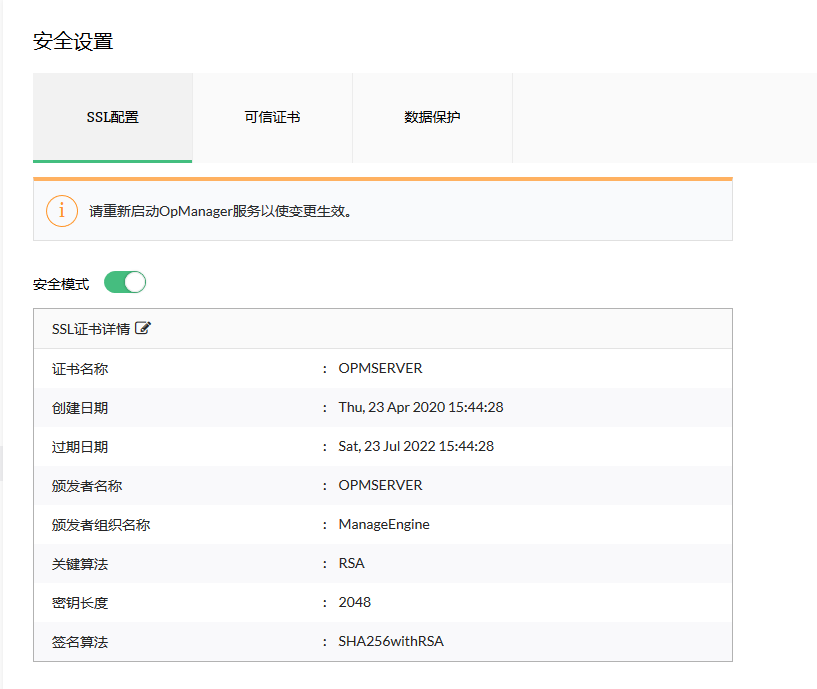
Task: Click the orange info icon in the notice
Action: point(62,211)
